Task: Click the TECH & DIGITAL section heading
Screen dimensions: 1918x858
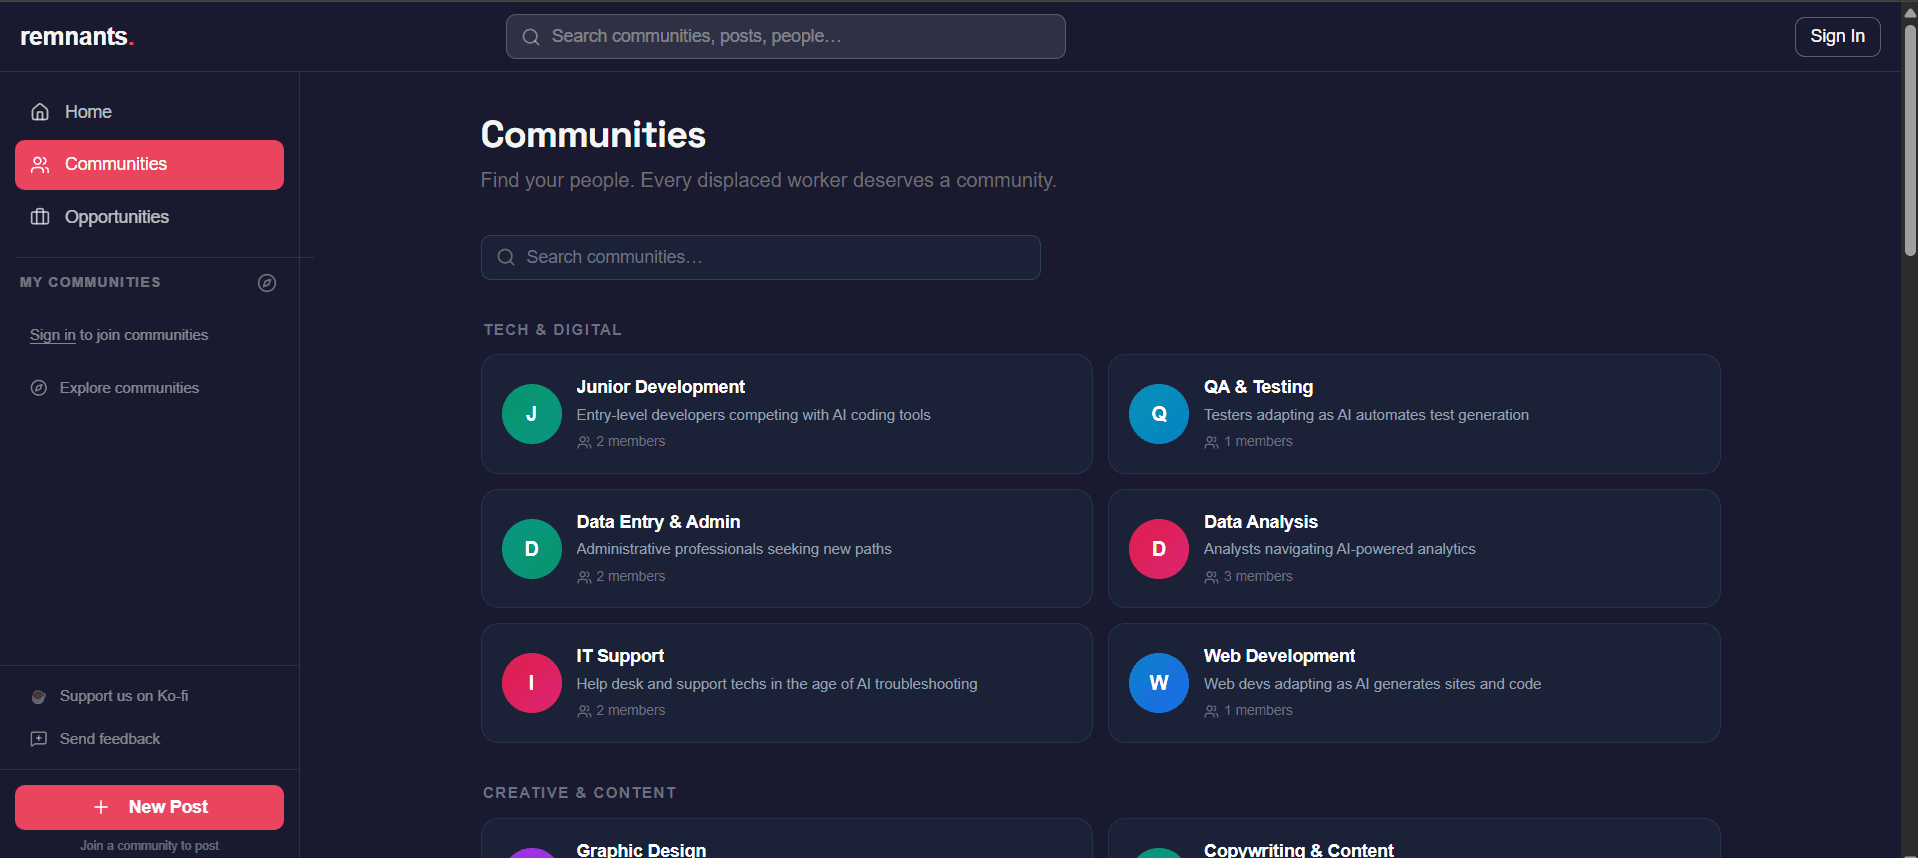Action: point(552,330)
